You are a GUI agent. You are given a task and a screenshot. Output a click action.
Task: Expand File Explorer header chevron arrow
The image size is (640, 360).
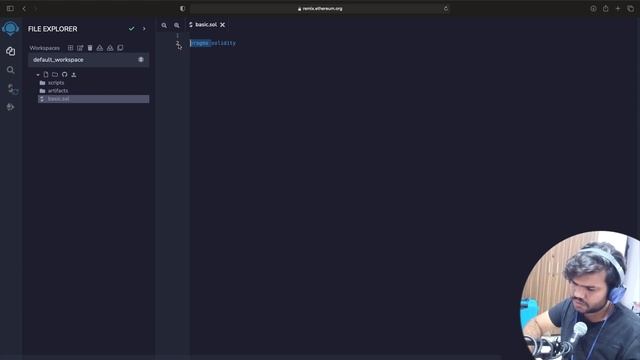coord(144,29)
